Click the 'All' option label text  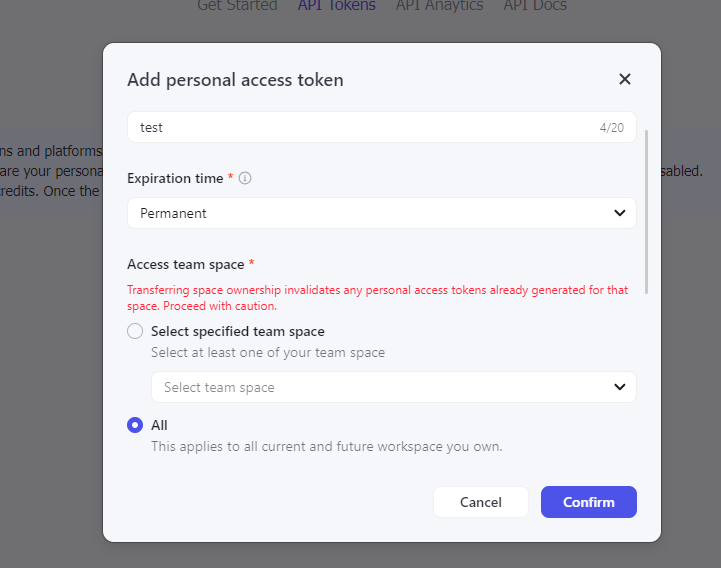[159, 425]
